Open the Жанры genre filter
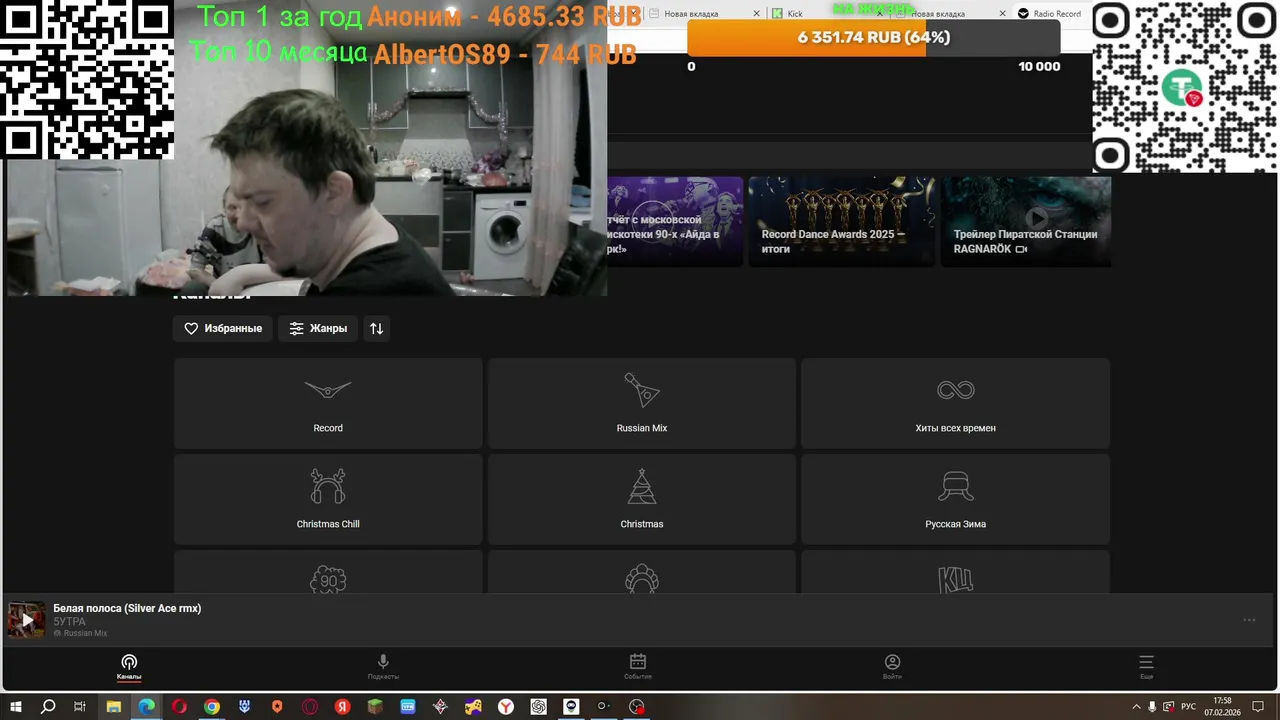This screenshot has width=1280, height=720. click(x=318, y=328)
